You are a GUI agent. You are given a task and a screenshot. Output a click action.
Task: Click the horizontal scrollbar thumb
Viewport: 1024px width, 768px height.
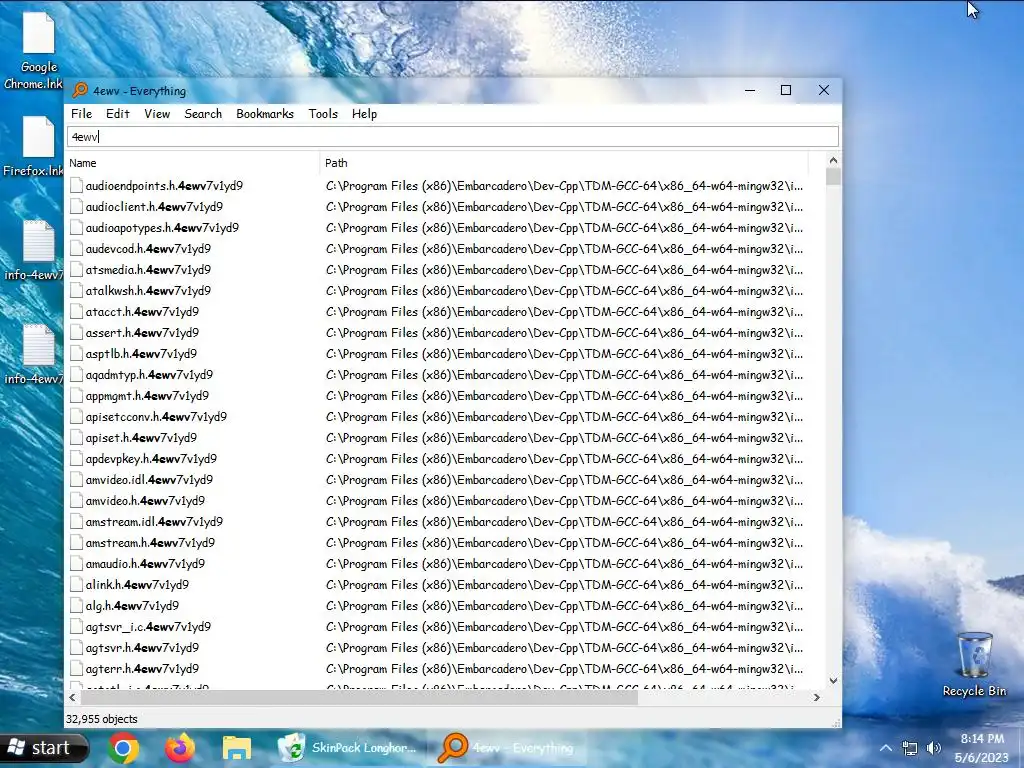point(359,697)
